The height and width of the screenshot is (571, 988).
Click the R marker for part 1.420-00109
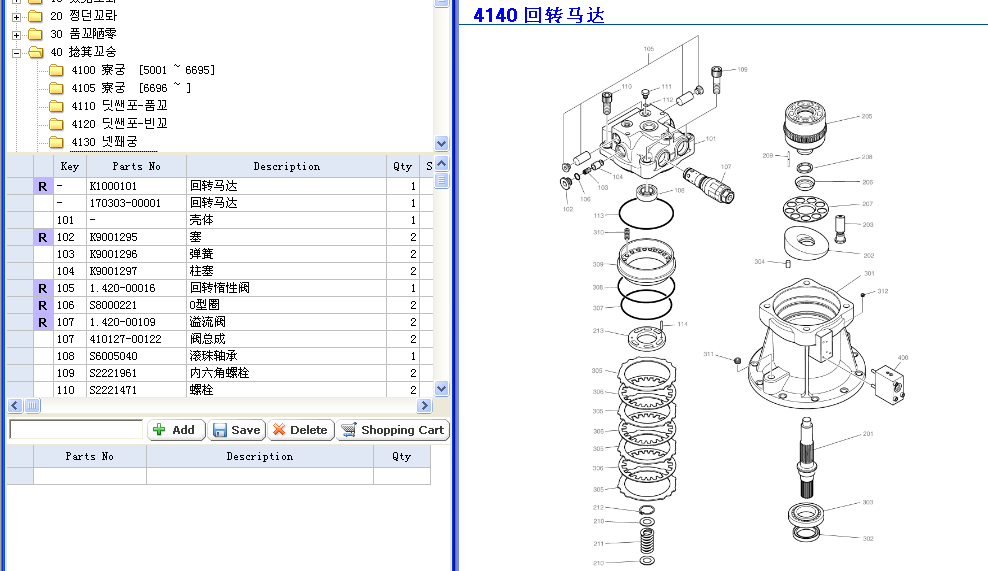[42, 322]
